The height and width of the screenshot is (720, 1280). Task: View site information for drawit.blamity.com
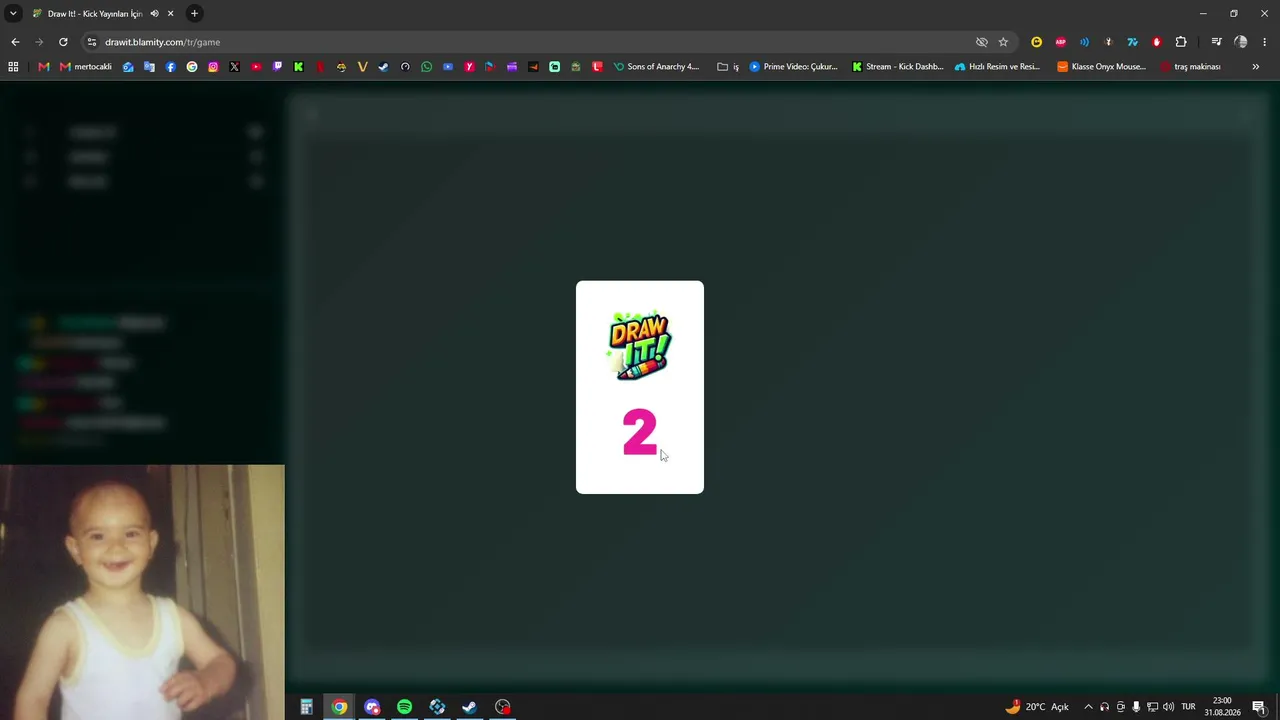pyautogui.click(x=92, y=42)
